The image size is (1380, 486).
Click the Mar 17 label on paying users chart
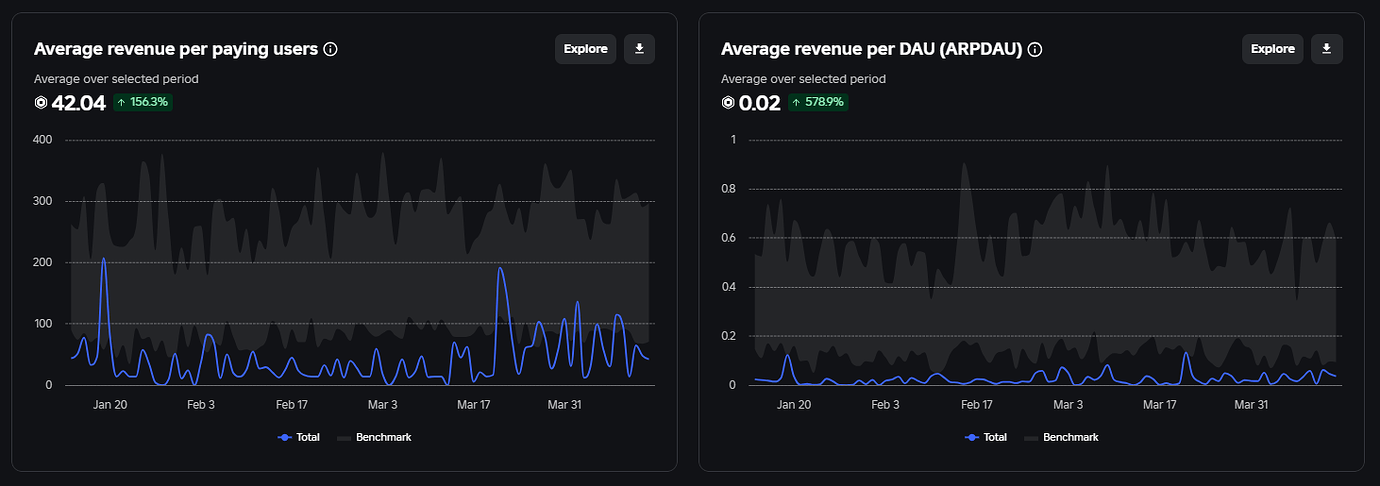click(x=475, y=404)
